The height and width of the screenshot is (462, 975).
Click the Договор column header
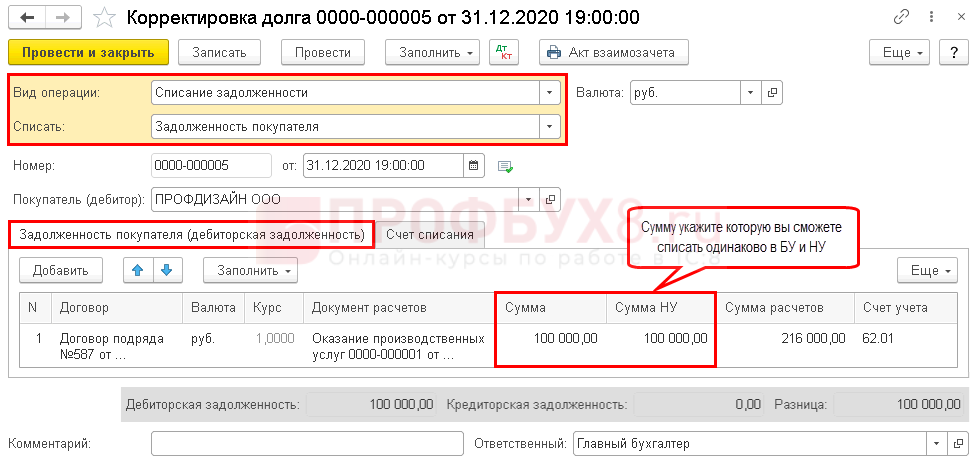(x=118, y=308)
